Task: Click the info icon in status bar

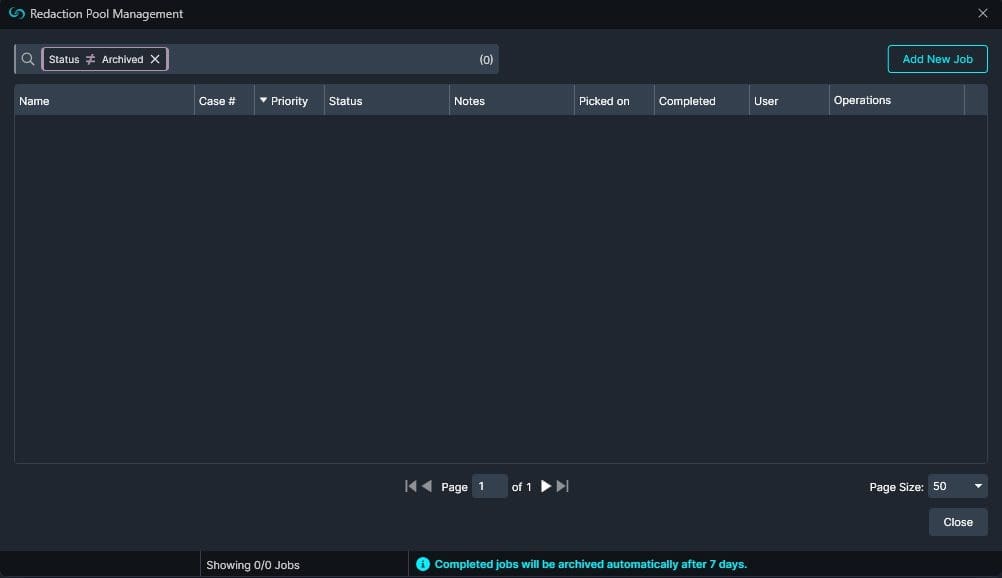Action: pos(422,565)
